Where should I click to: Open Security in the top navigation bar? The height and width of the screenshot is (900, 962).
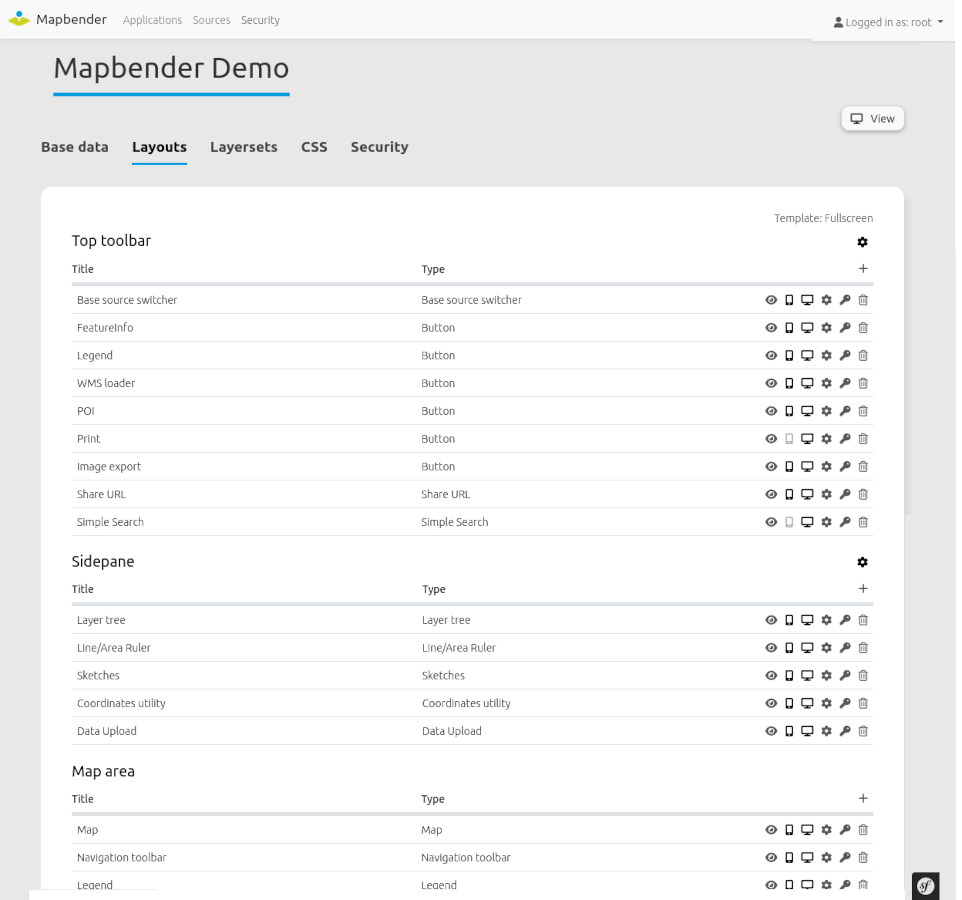coord(260,20)
